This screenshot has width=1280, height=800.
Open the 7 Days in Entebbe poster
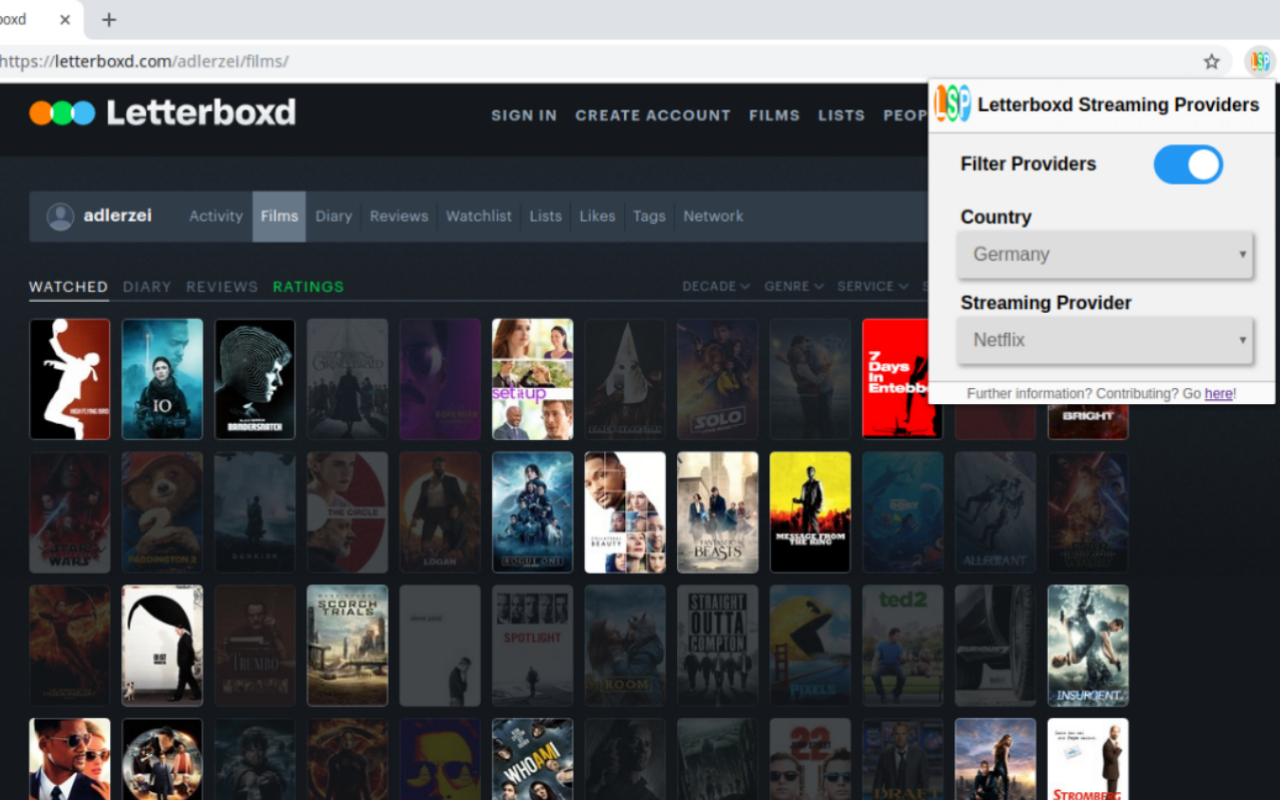pos(895,379)
